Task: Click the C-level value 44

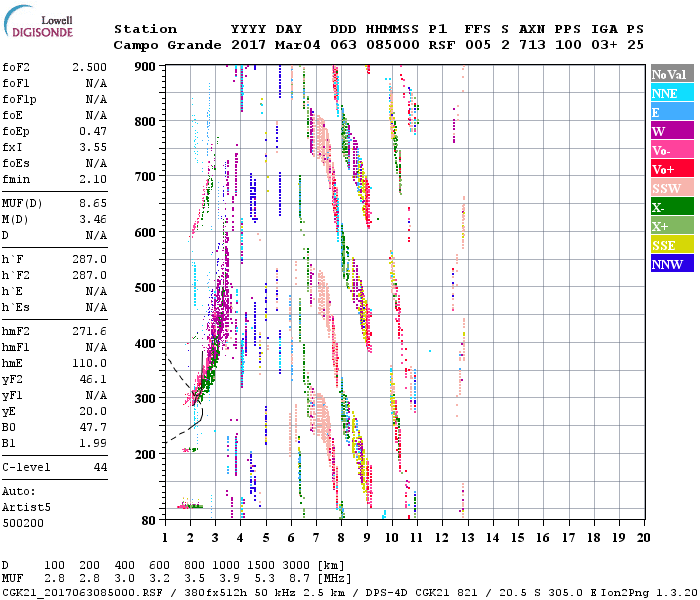Action: pos(100,468)
